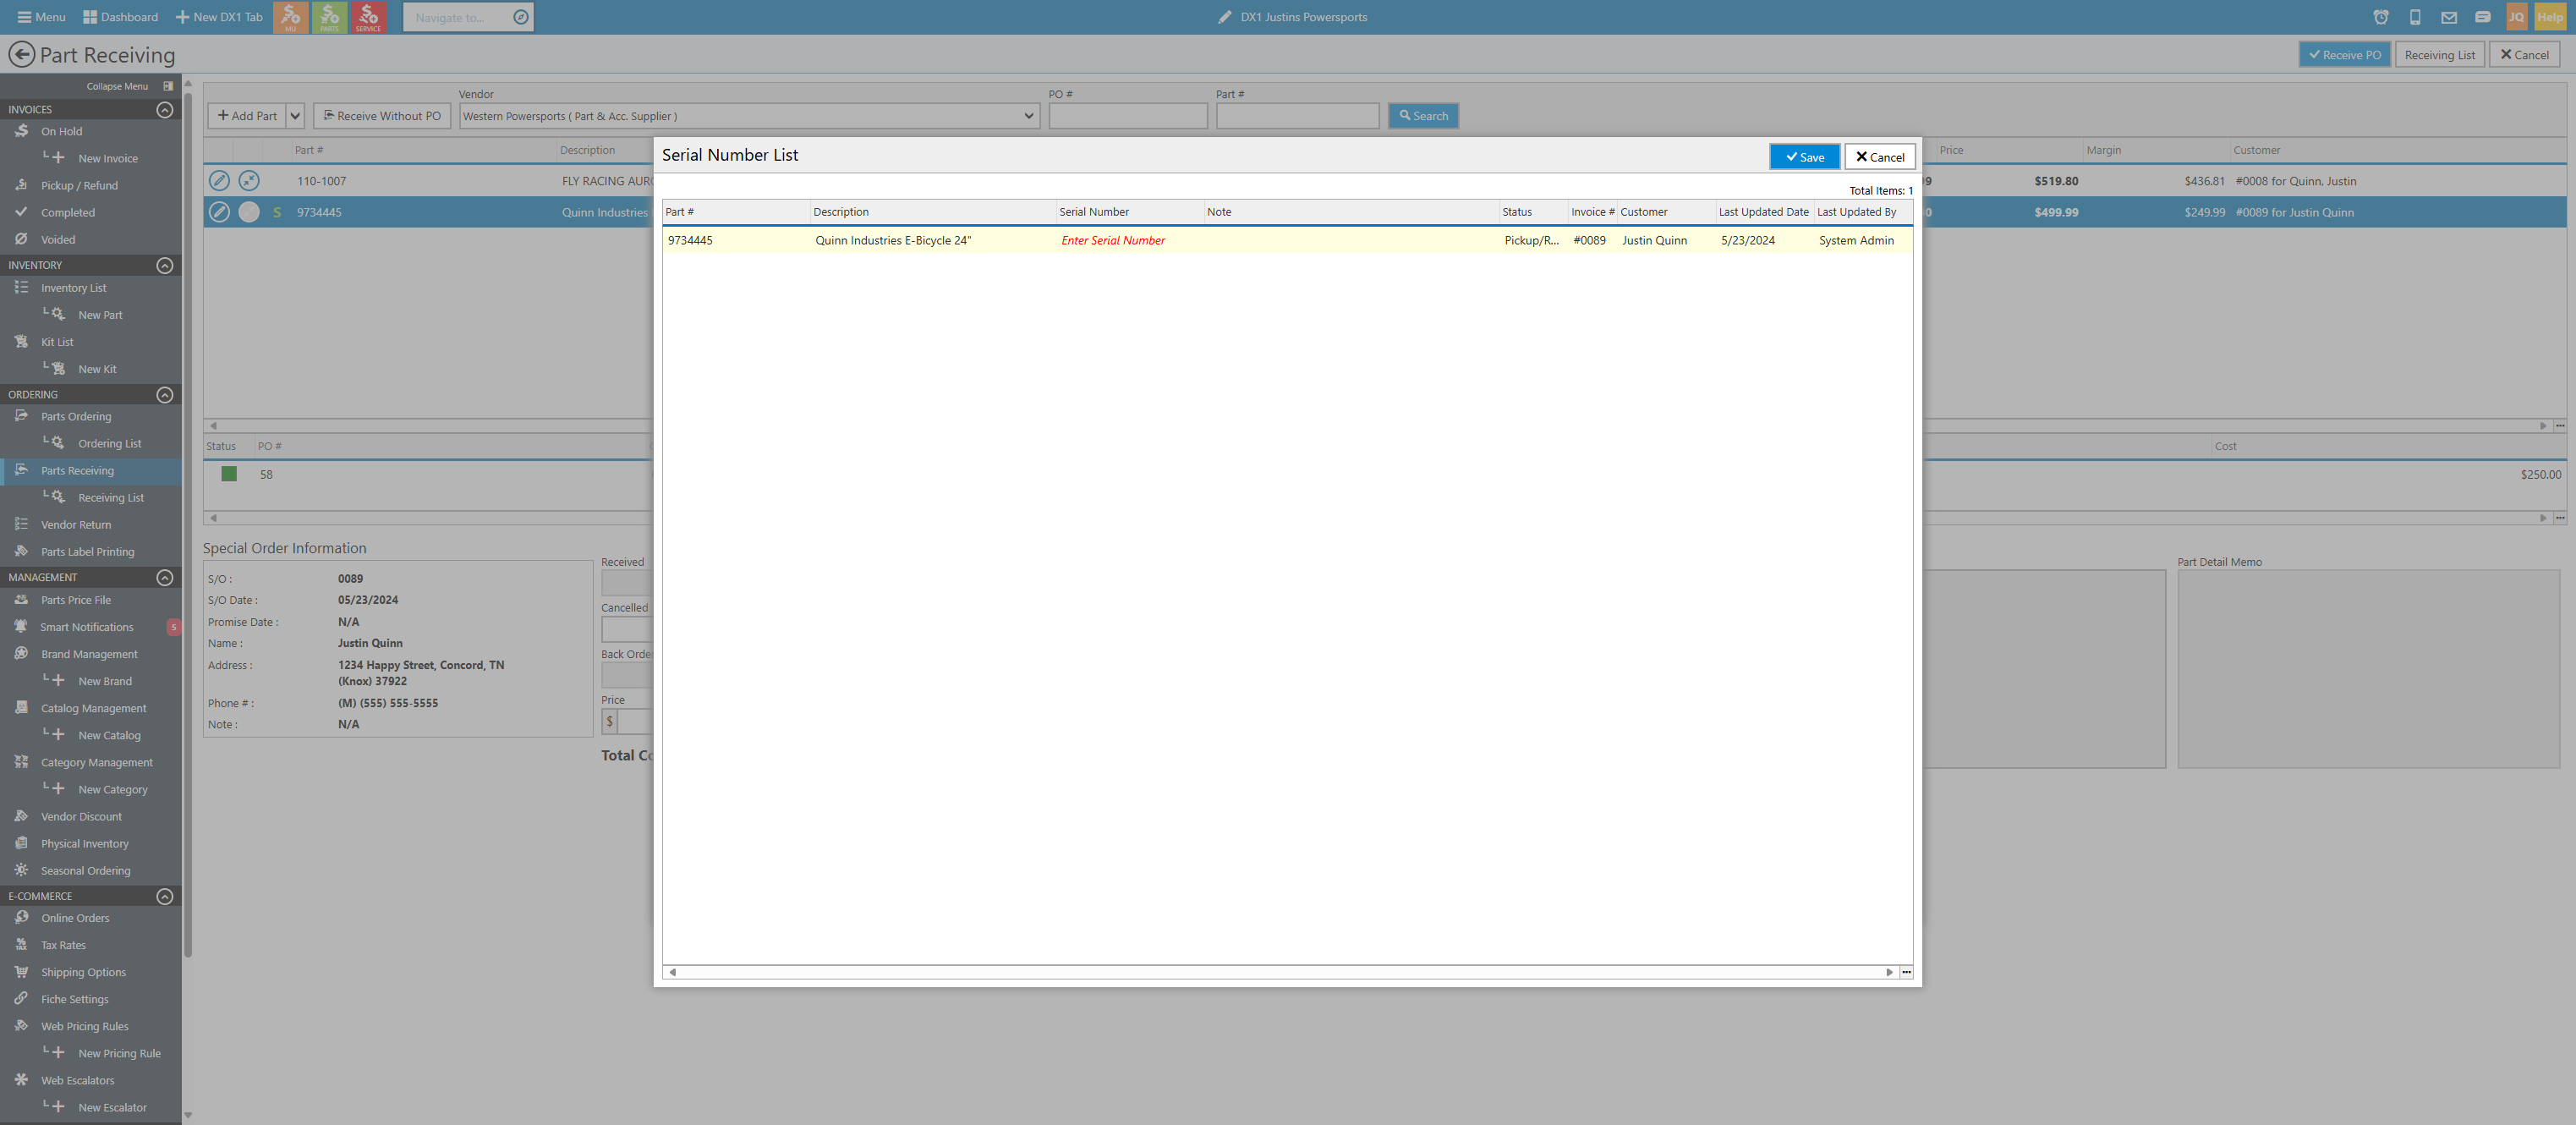Click the green PARTS new invoice icon
This screenshot has width=2576, height=1125.
coord(329,17)
